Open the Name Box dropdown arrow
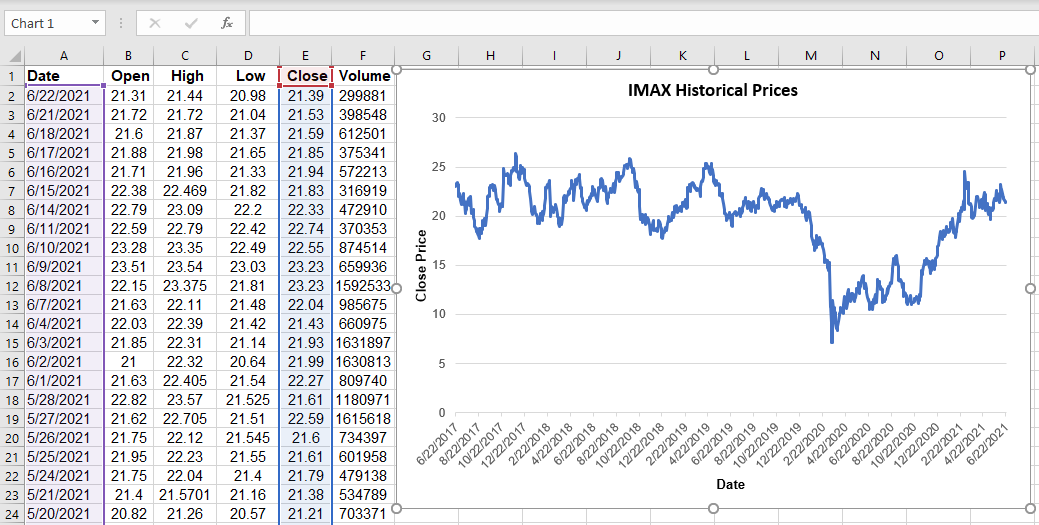Viewport: 1039px width, 525px height. point(95,23)
